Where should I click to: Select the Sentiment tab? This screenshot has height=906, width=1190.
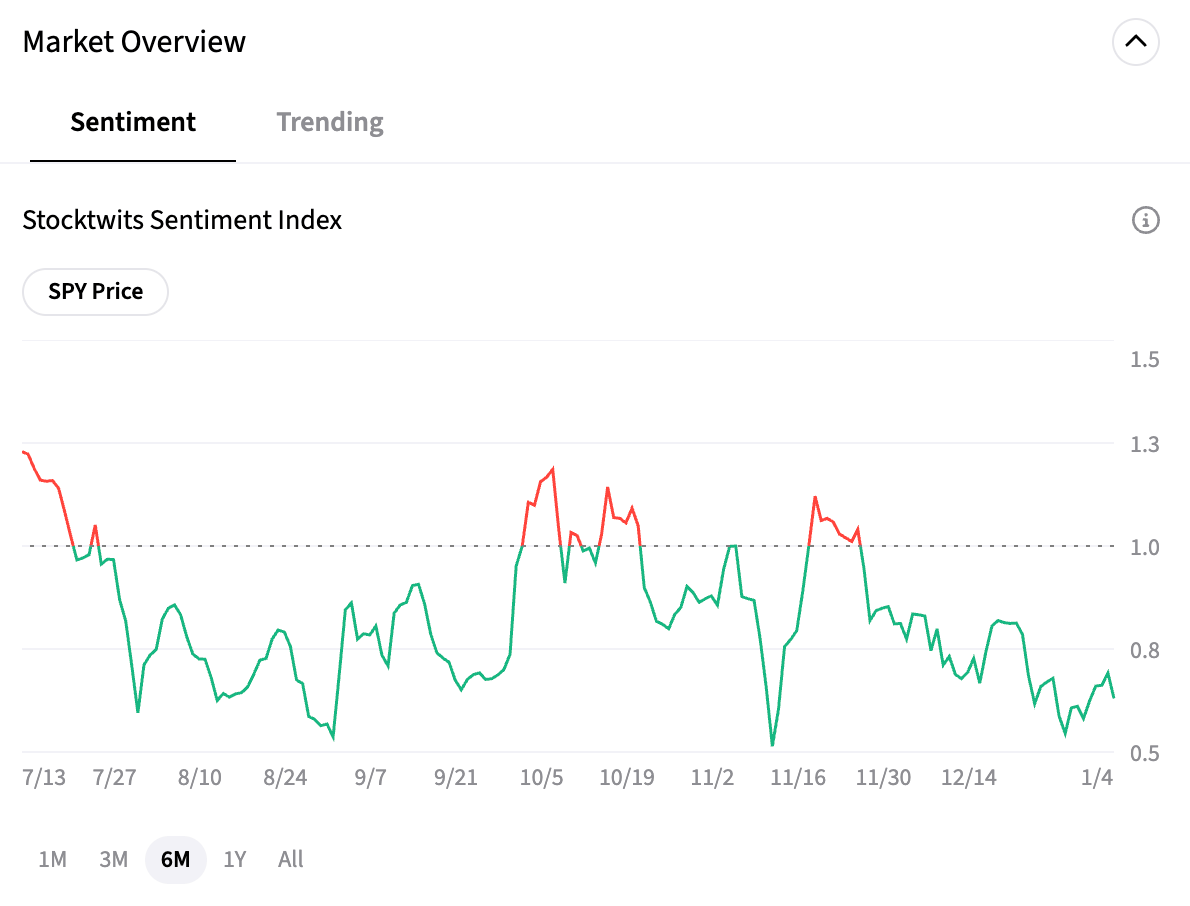[133, 123]
